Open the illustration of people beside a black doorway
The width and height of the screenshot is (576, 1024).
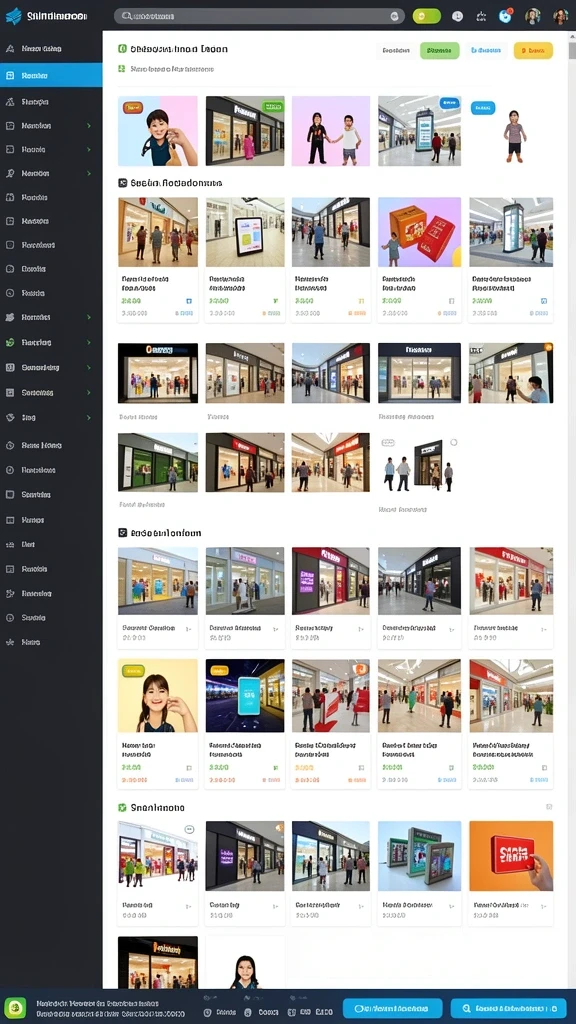(x=419, y=462)
